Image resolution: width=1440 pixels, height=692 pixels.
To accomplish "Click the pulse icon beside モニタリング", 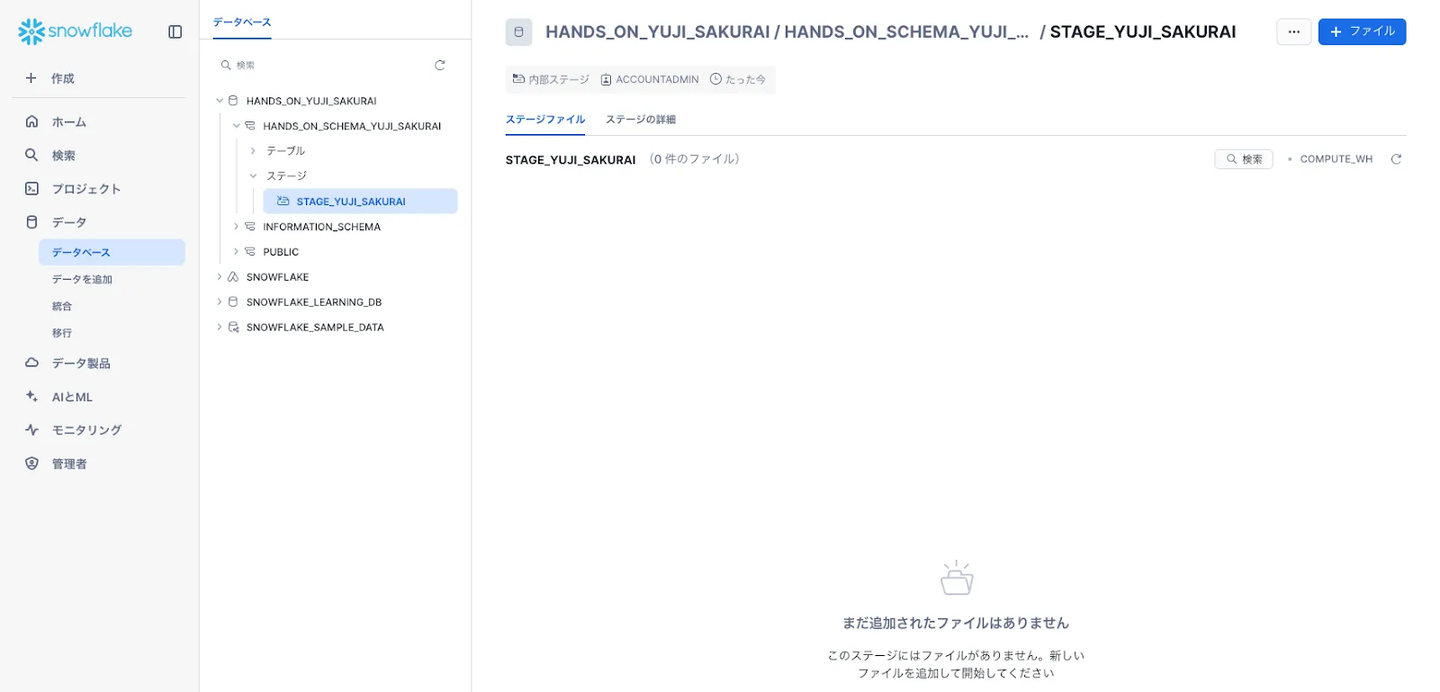I will coord(32,430).
